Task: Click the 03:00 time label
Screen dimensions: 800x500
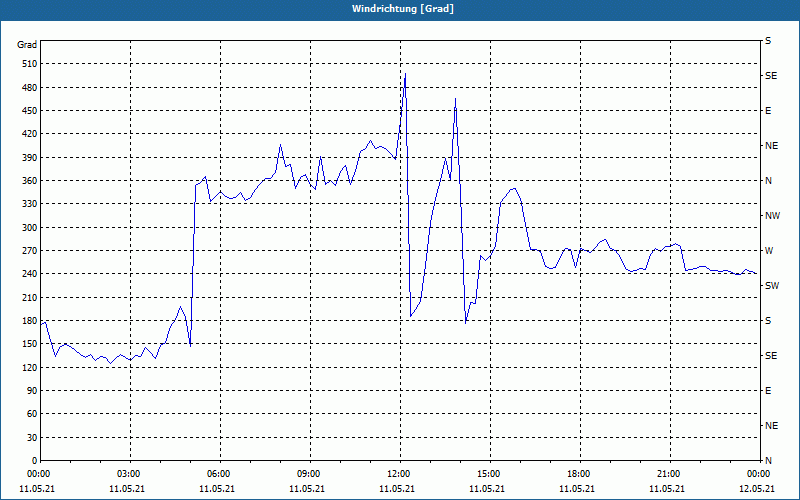Action: tap(128, 474)
